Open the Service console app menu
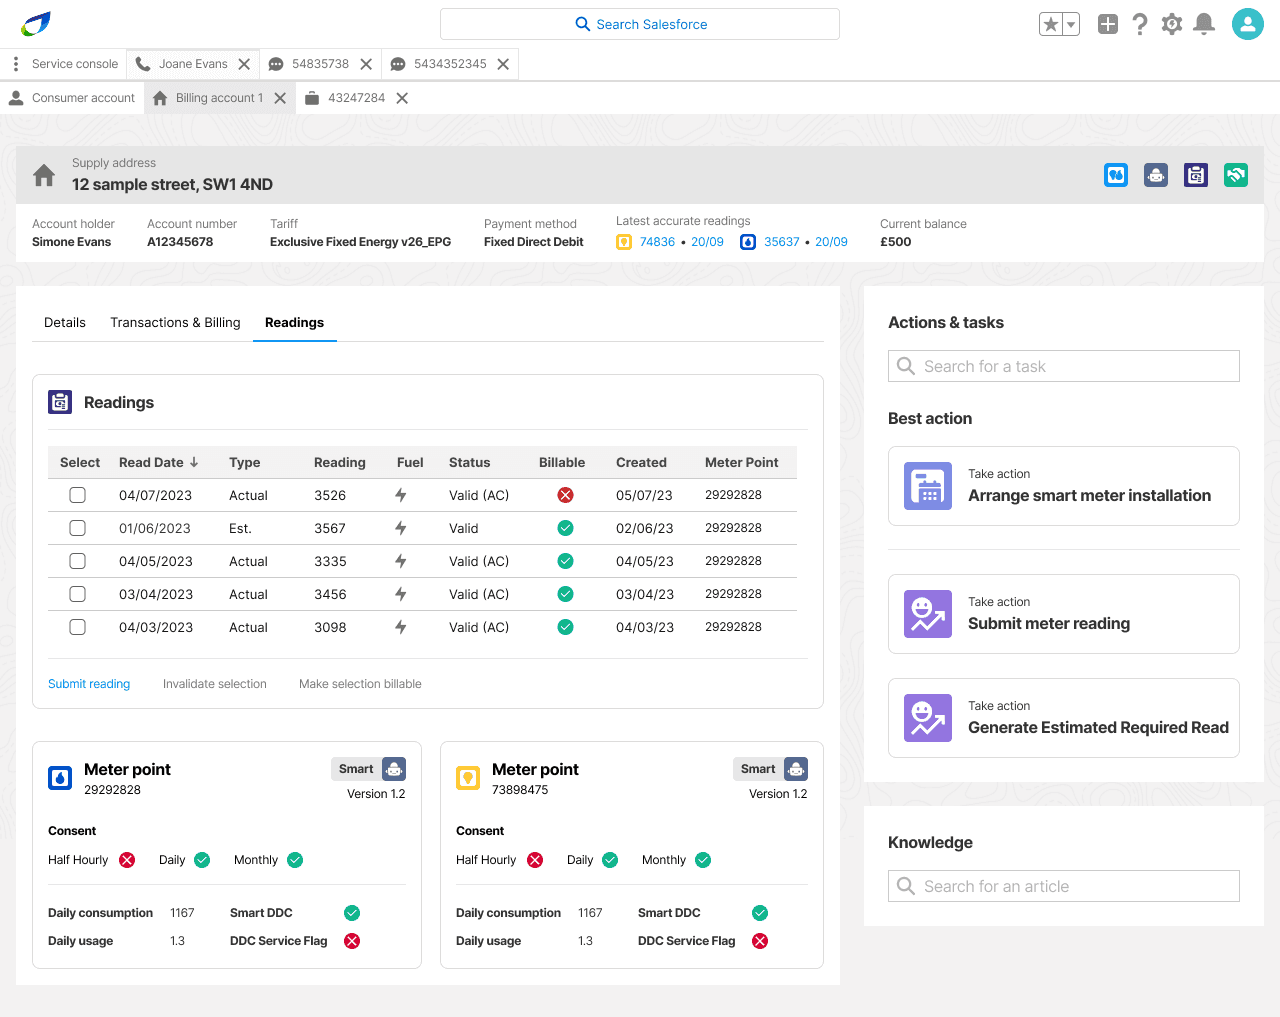 click(x=16, y=64)
